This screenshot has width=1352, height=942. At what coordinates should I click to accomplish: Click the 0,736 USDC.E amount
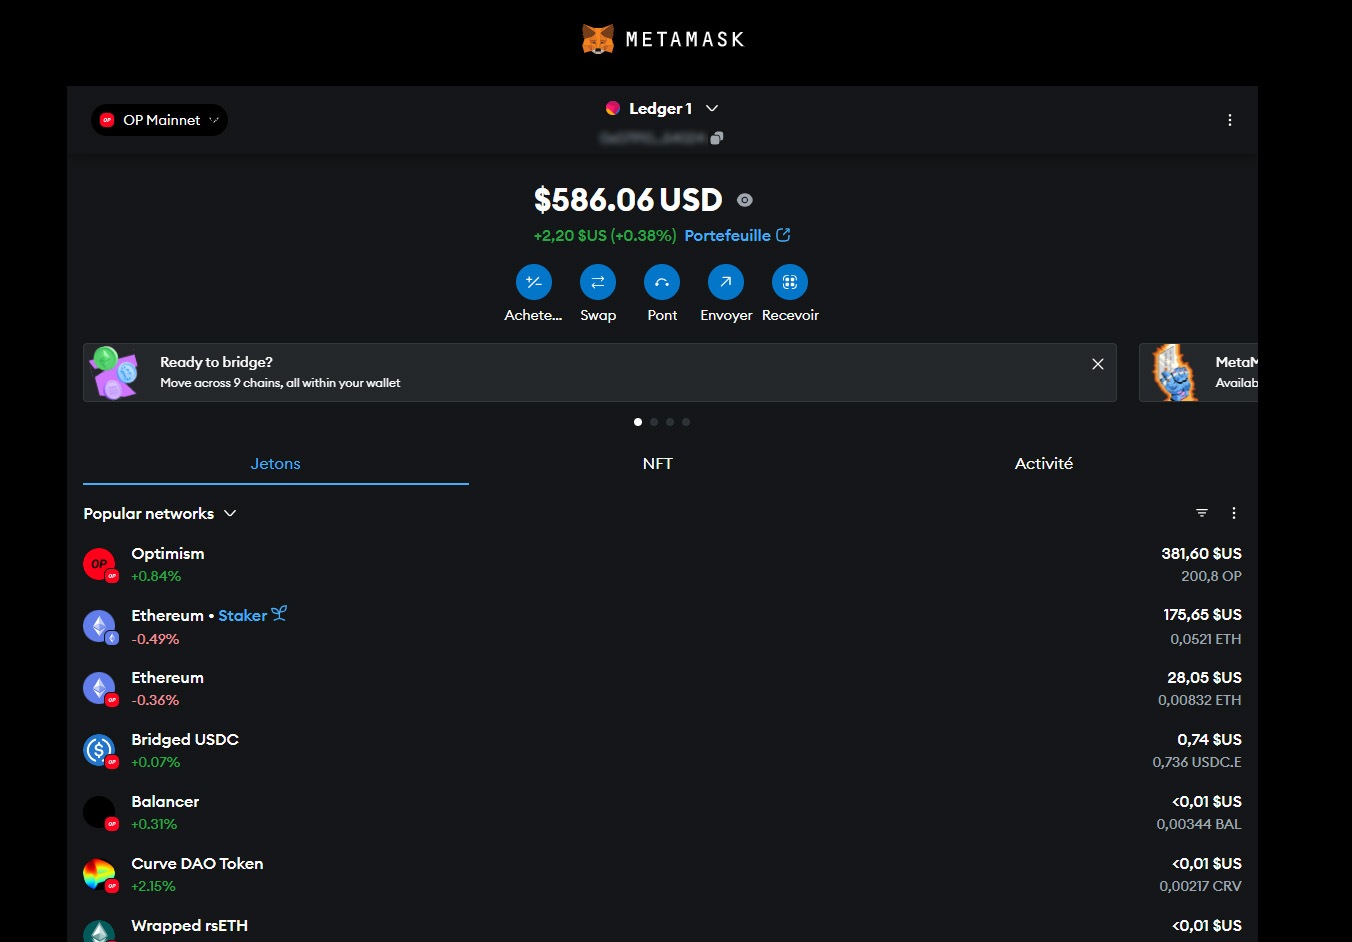click(x=1197, y=762)
